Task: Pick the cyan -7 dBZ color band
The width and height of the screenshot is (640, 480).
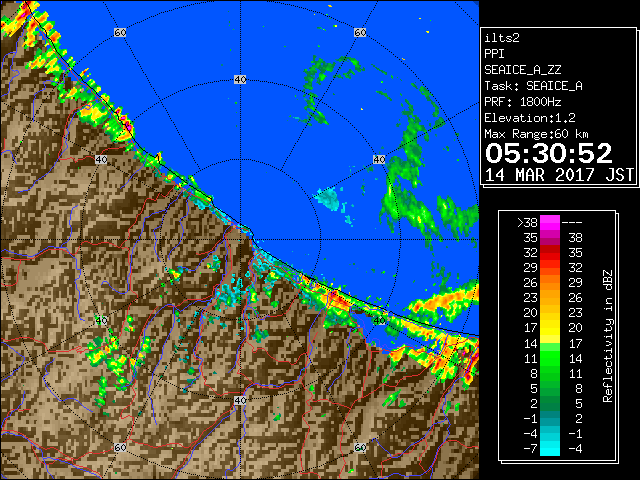Action: [x=550, y=449]
